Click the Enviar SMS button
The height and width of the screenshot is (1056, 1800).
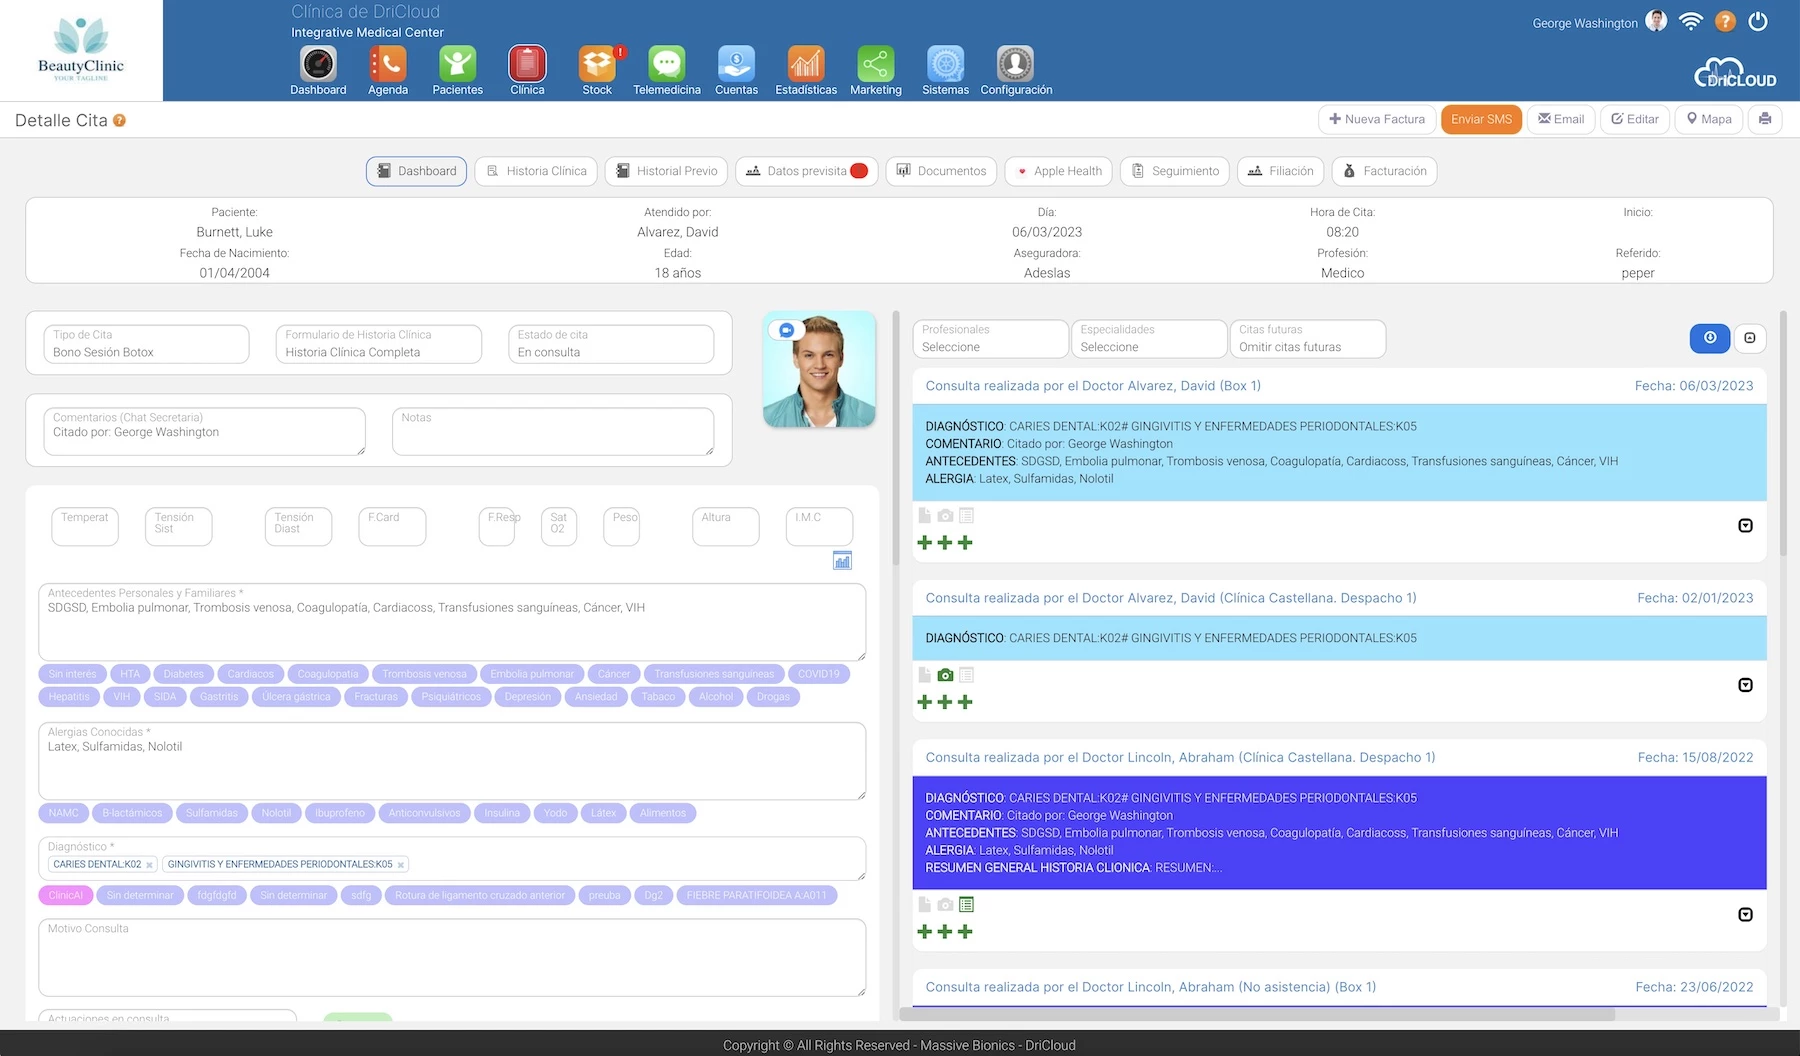click(x=1481, y=119)
